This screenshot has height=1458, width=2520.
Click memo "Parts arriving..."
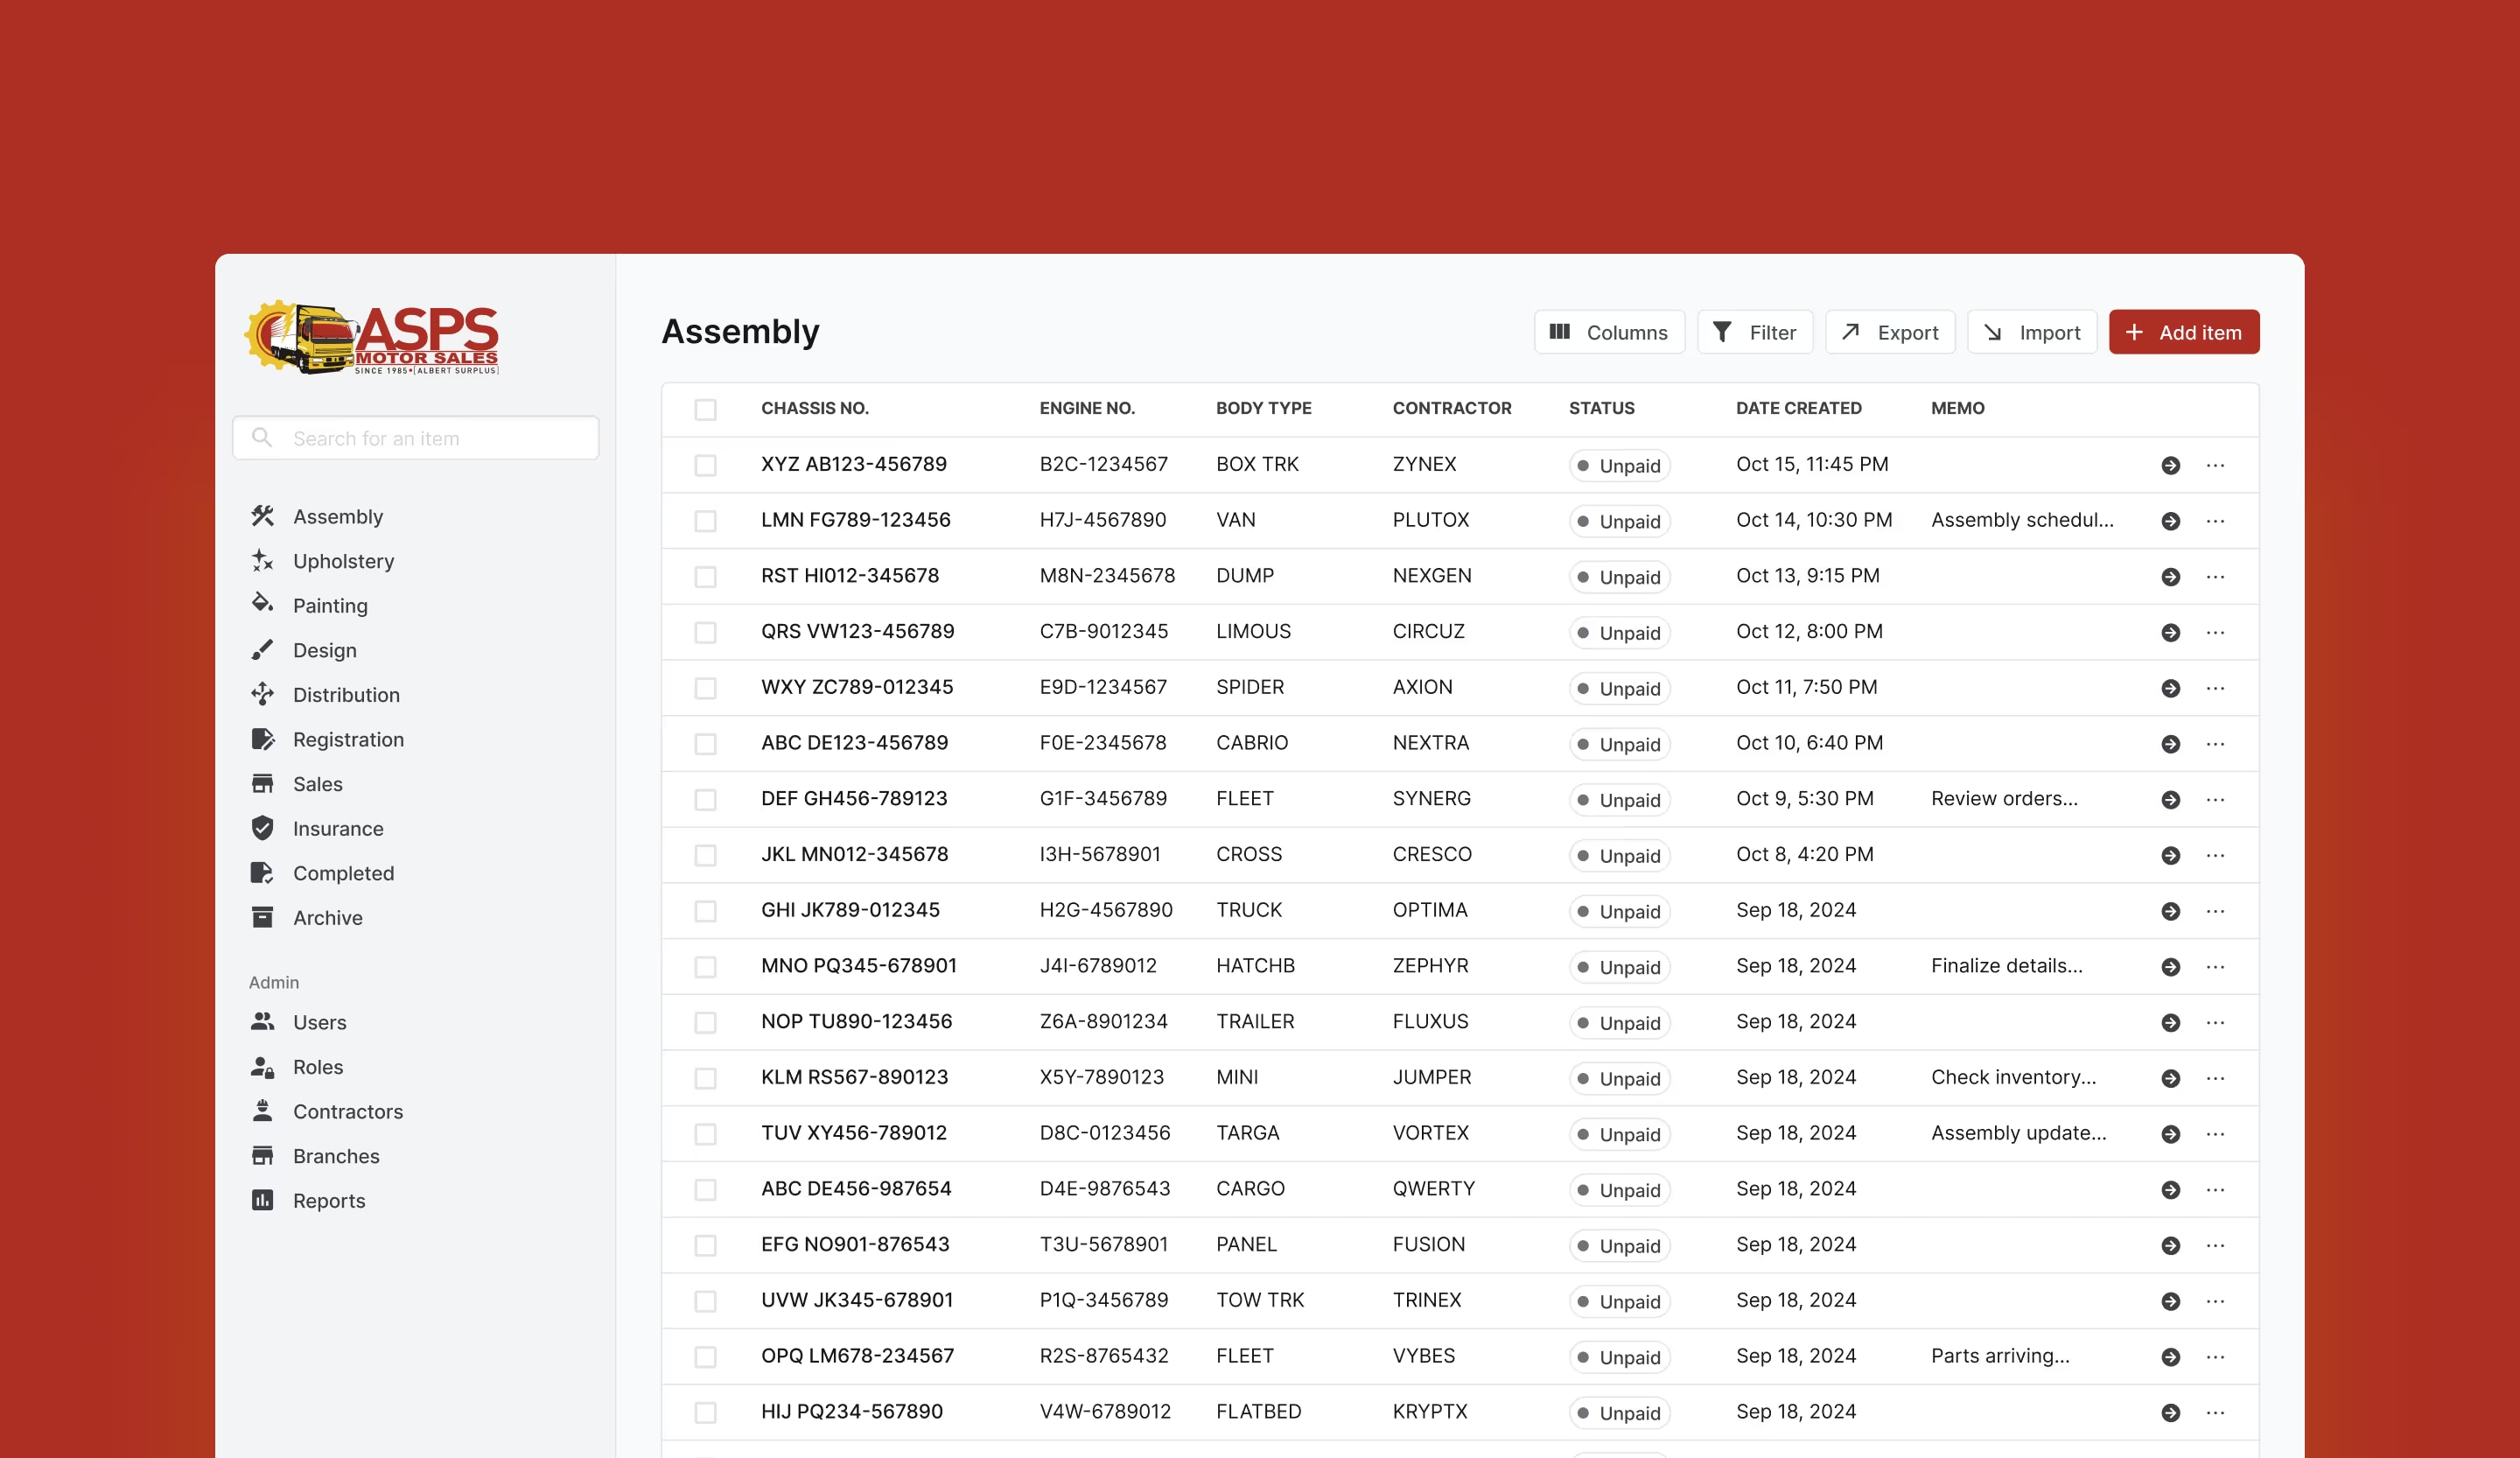point(2000,1355)
